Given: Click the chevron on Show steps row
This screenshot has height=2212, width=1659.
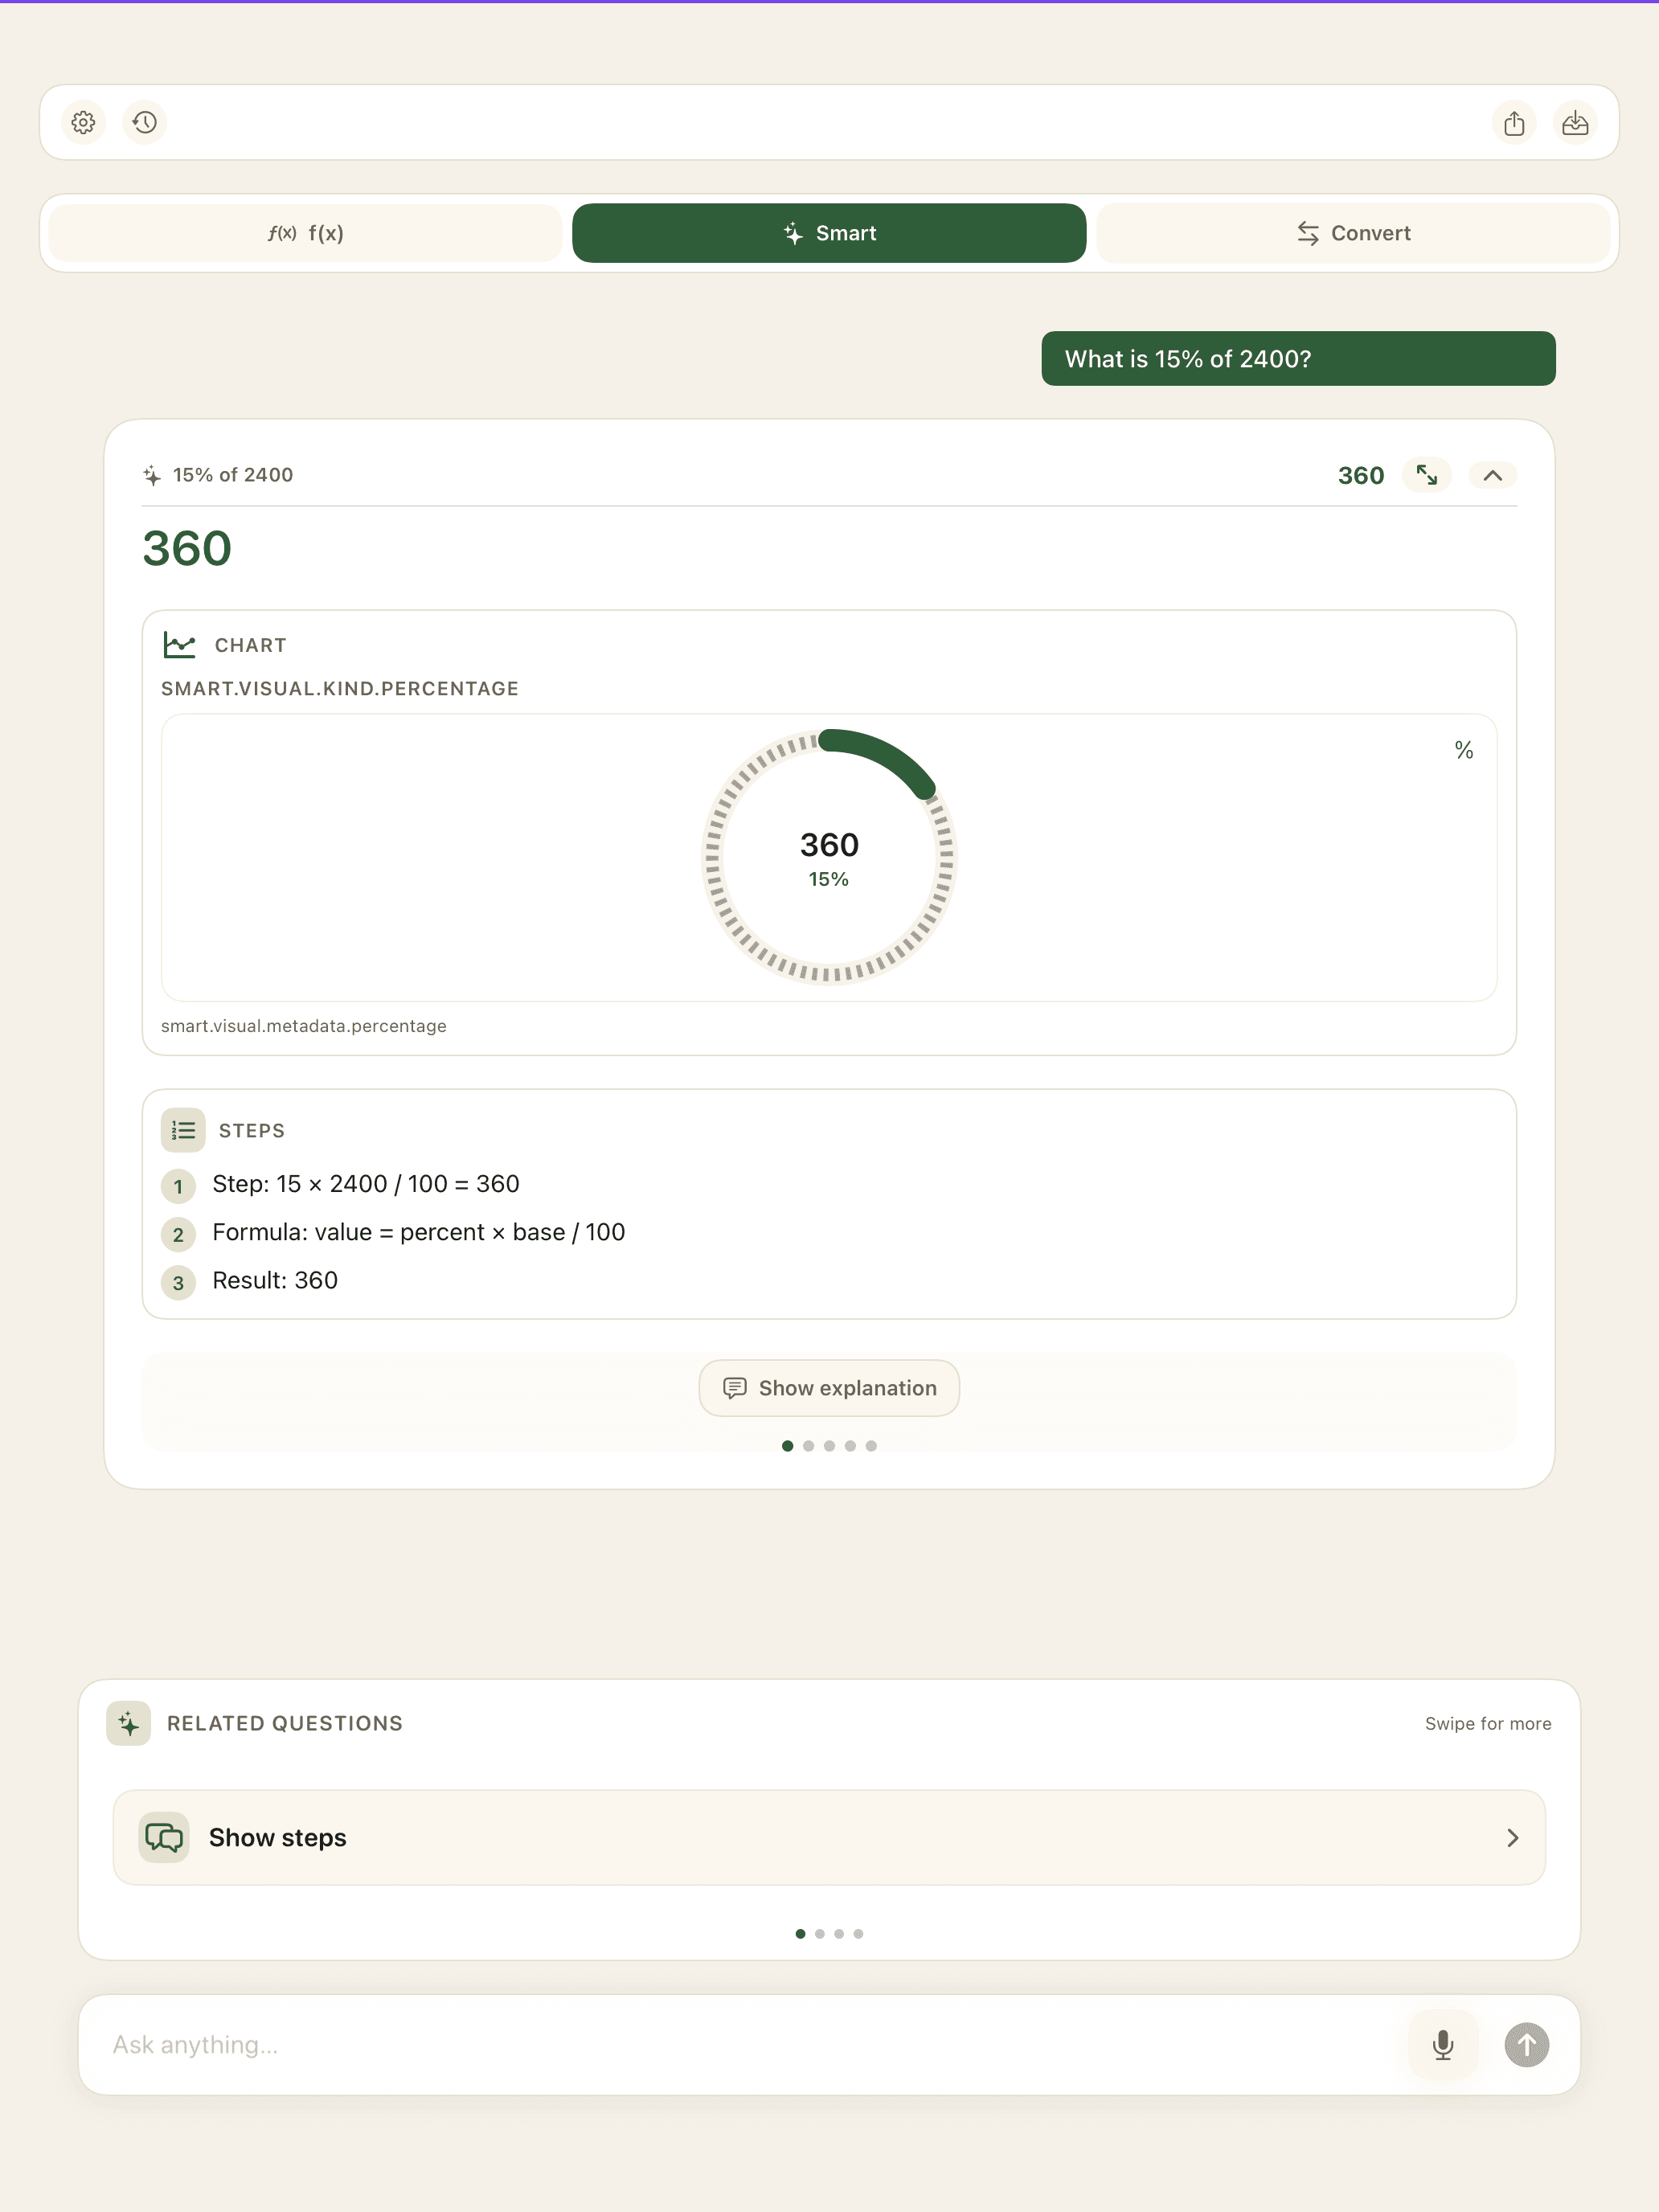Looking at the screenshot, I should [x=1512, y=1838].
